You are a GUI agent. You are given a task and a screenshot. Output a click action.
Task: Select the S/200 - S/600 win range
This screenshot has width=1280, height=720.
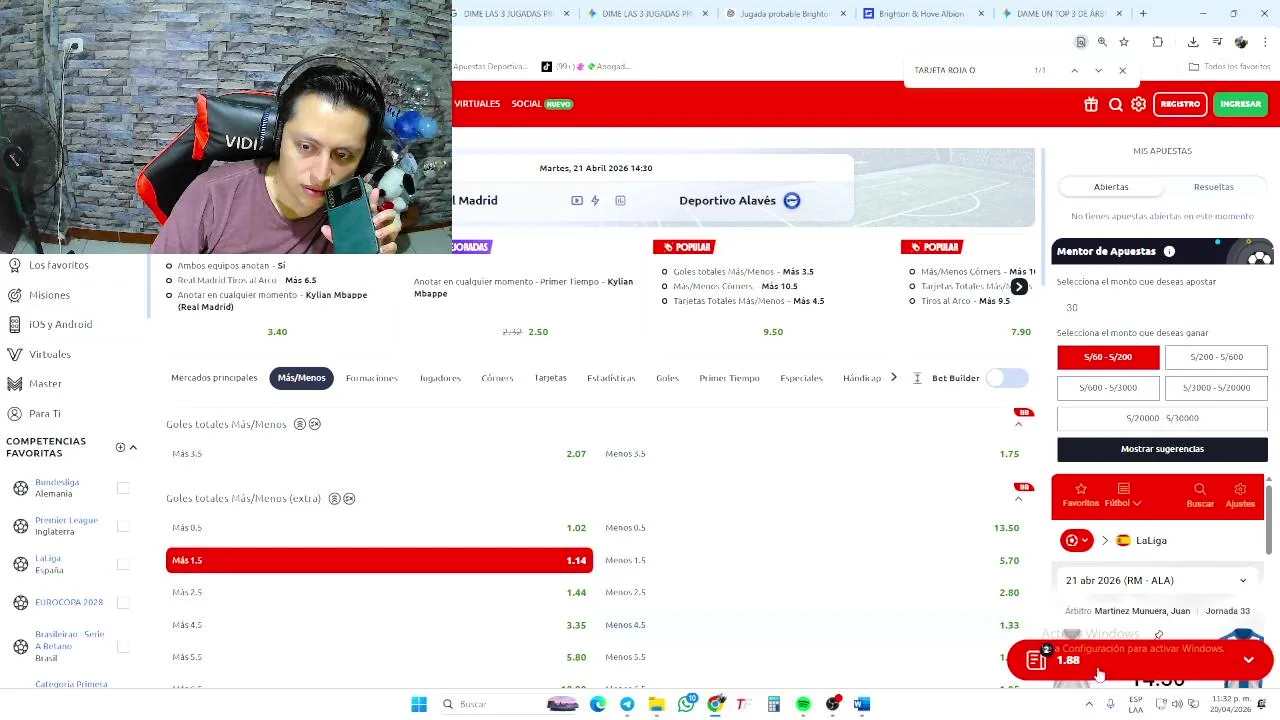[x=1215, y=357]
